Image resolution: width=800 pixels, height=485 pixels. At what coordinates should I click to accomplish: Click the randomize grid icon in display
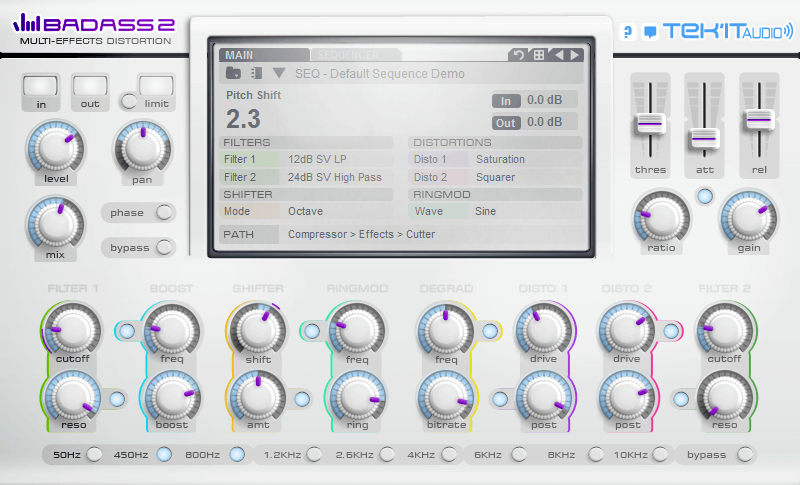[x=539, y=55]
